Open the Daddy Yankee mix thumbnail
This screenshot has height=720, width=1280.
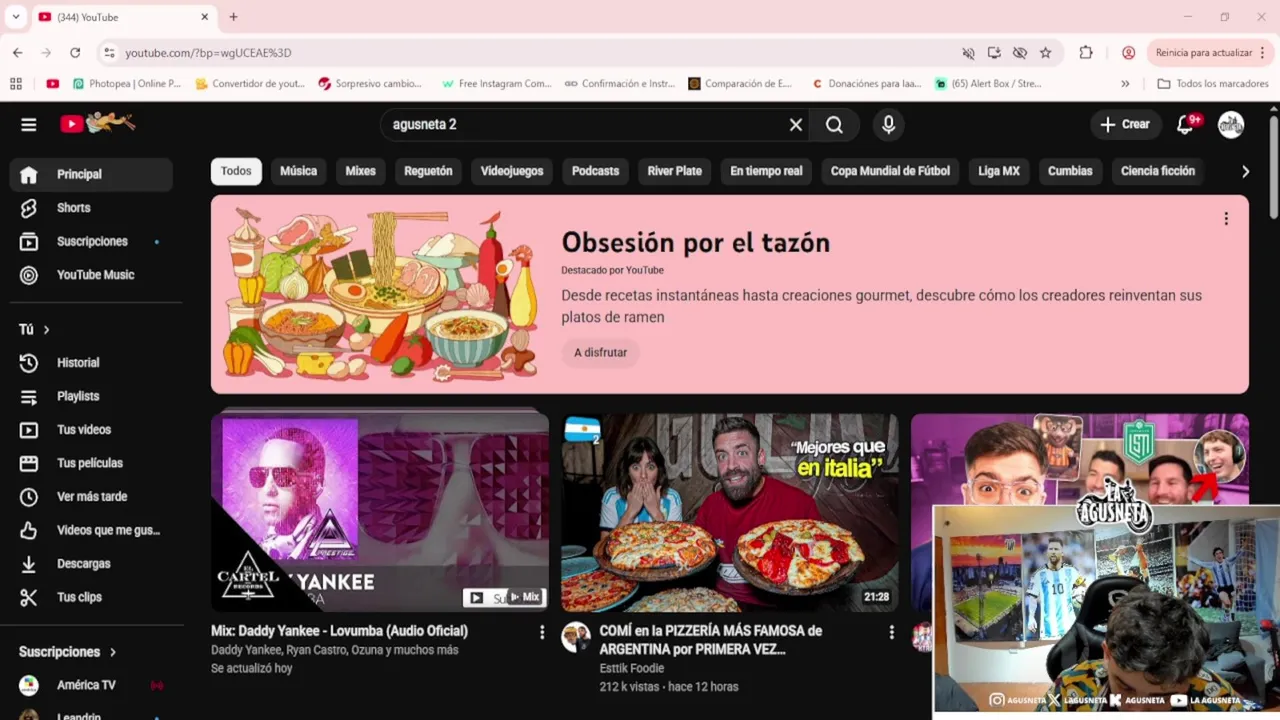(379, 513)
